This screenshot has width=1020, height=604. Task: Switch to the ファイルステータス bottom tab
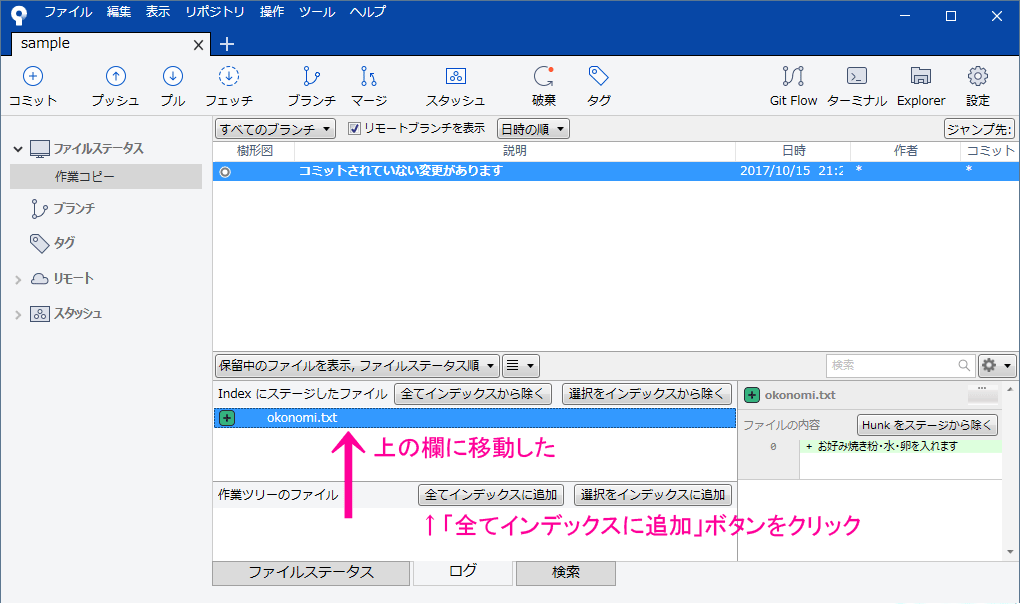(311, 573)
